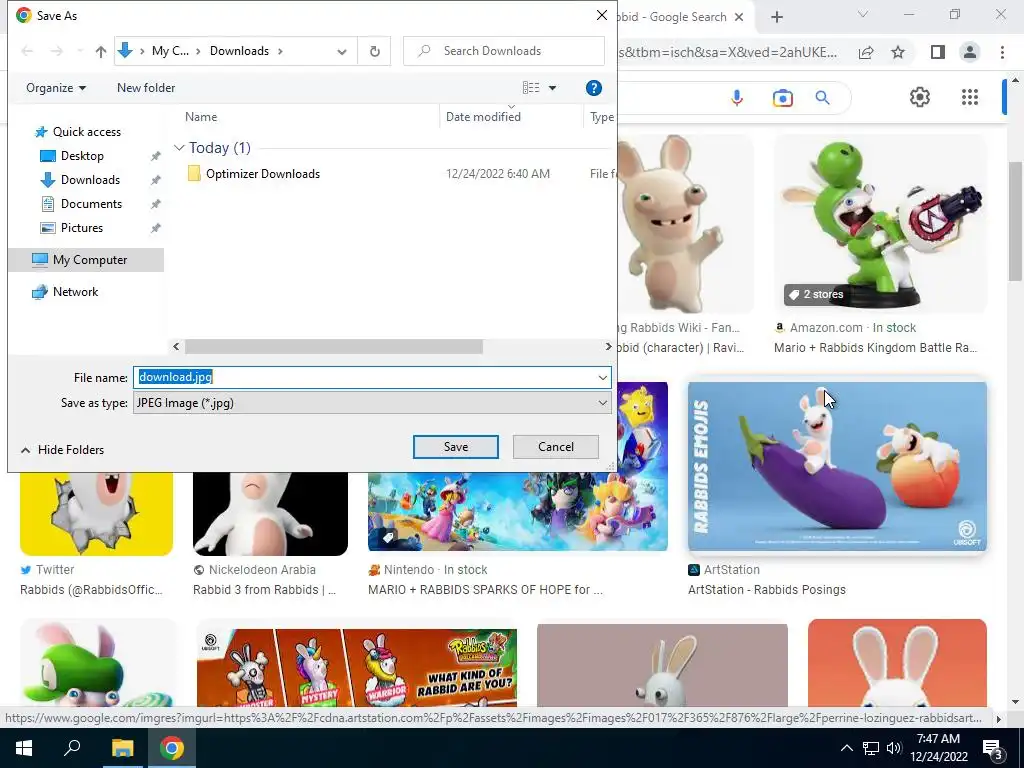This screenshot has height=768, width=1024.
Task: Open taskbar search
Action: tap(72, 748)
